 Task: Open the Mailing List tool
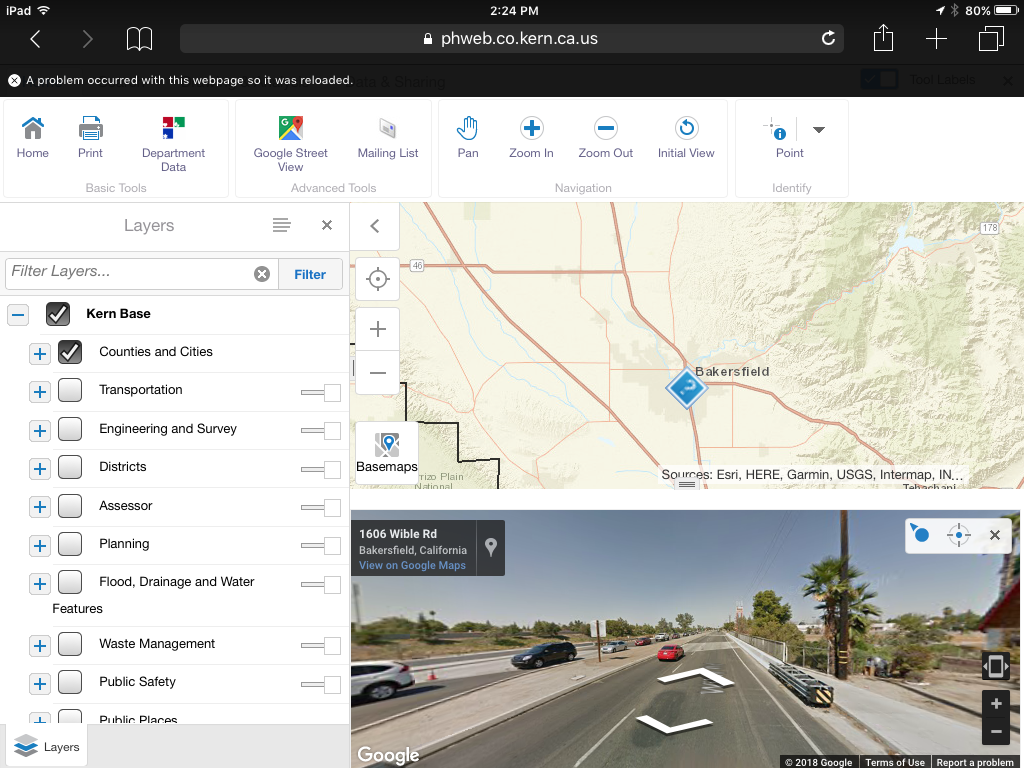tap(388, 137)
